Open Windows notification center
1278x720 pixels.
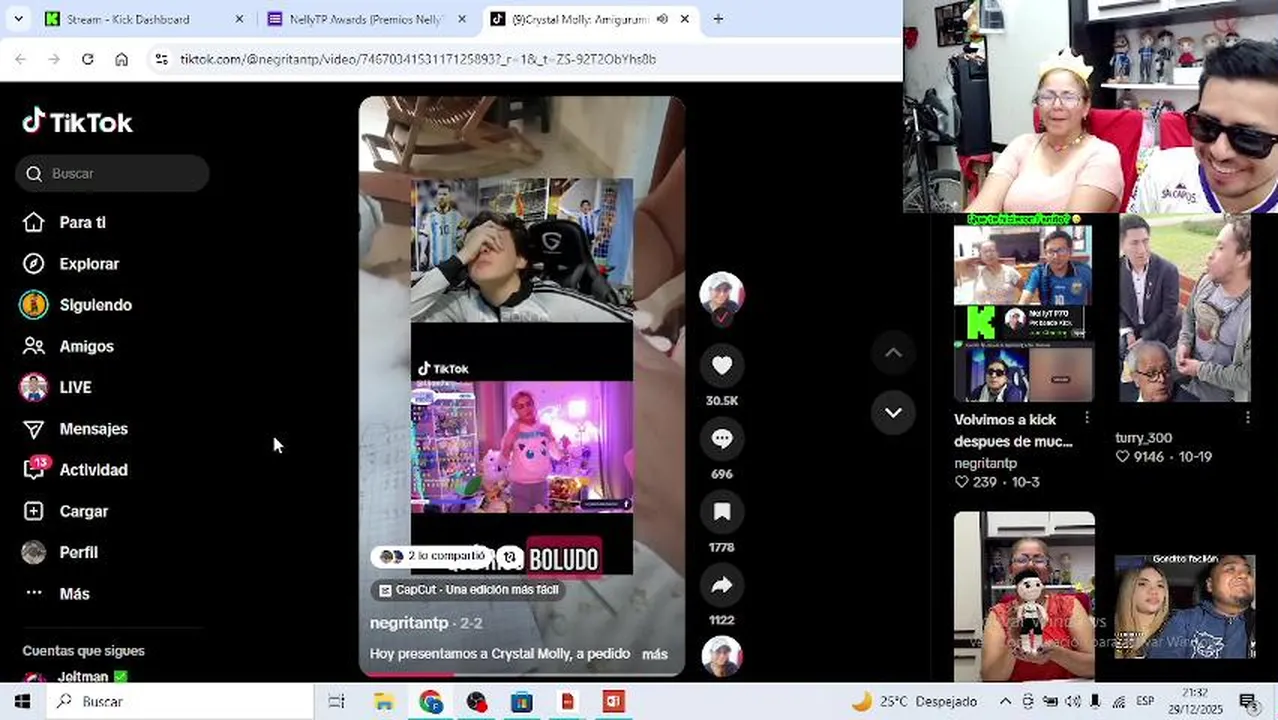(x=1247, y=701)
